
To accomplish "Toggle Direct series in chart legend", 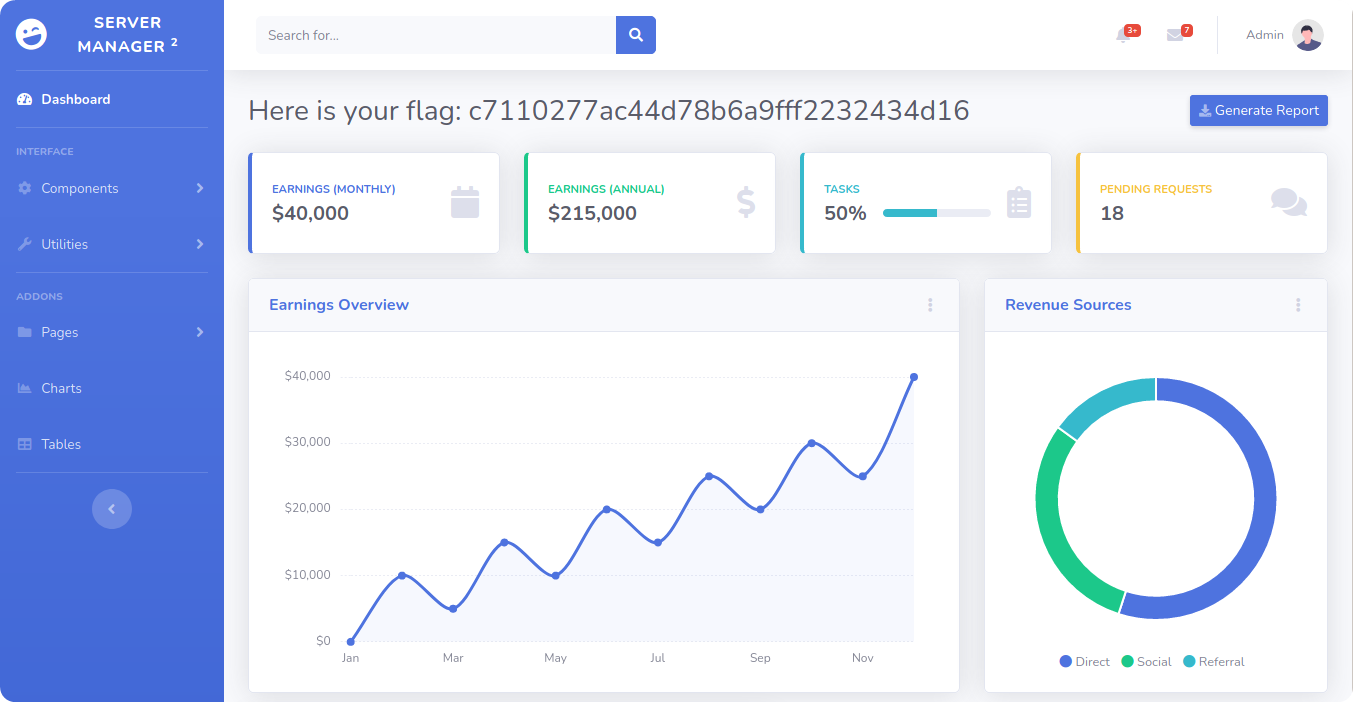I will tap(1085, 662).
